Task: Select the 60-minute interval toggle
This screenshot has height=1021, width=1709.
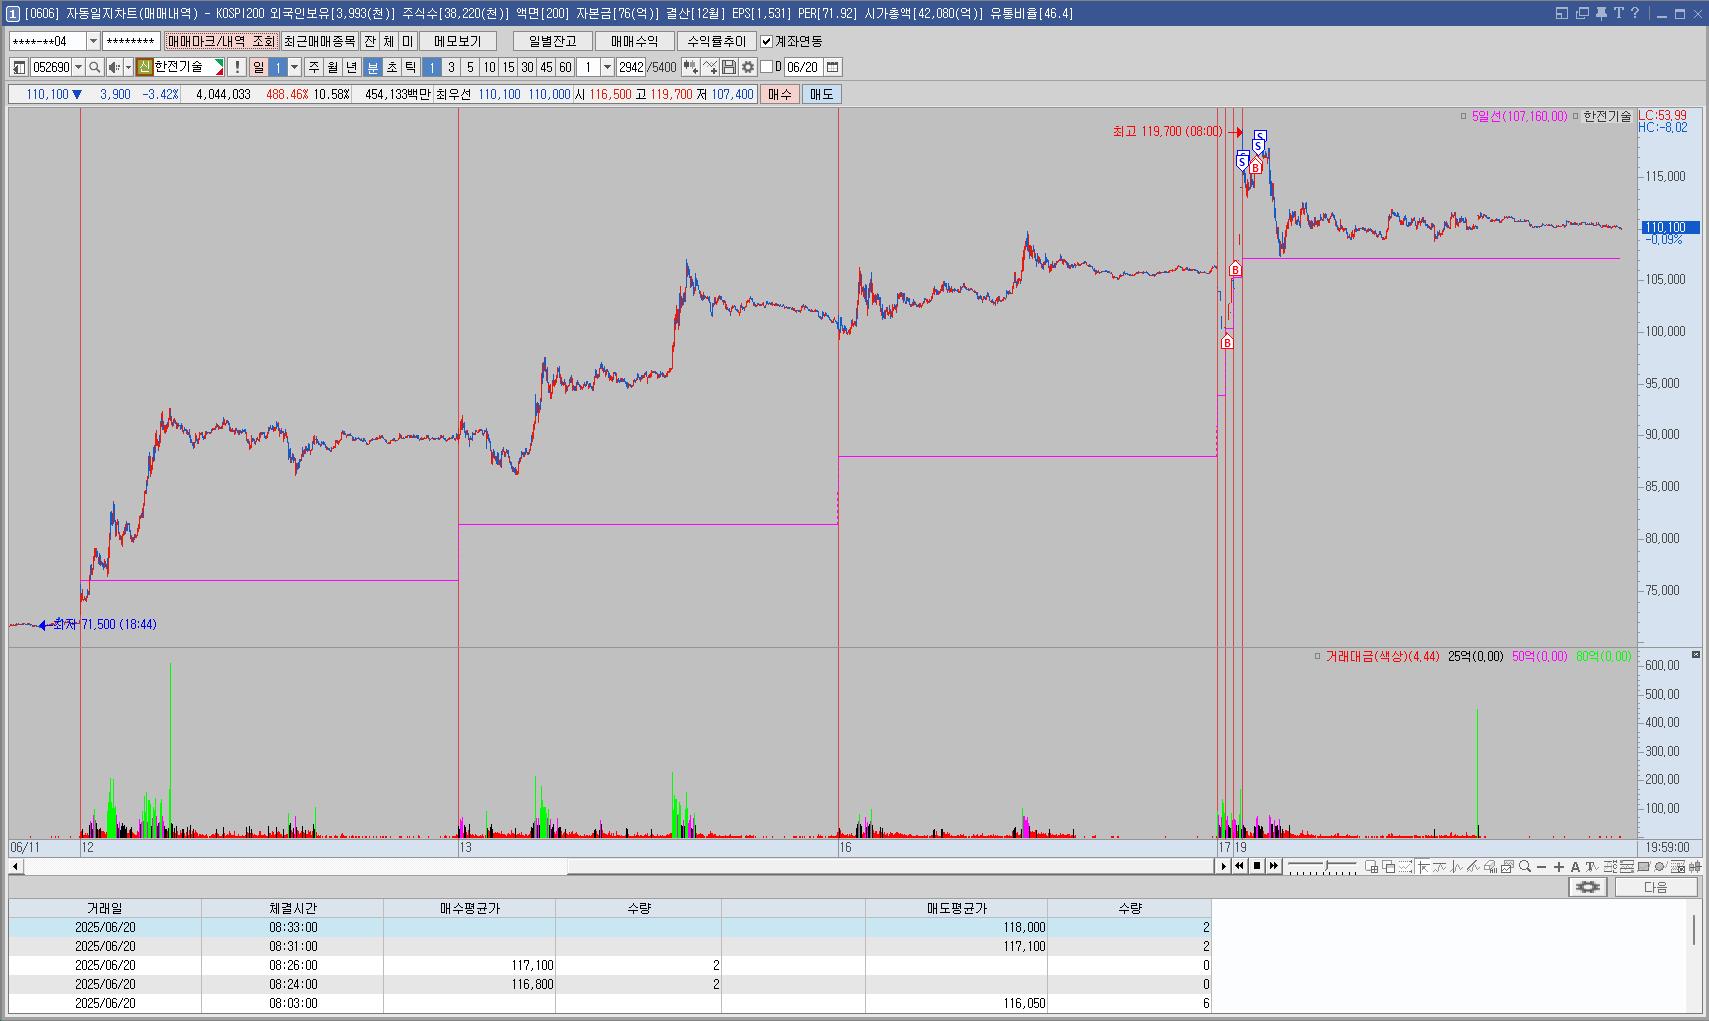Action: click(565, 67)
